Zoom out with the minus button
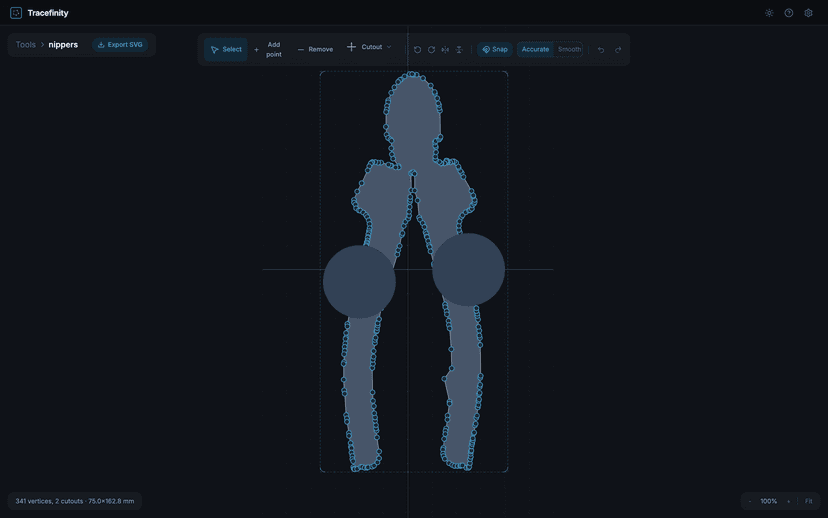Image resolution: width=828 pixels, height=518 pixels. coord(750,502)
